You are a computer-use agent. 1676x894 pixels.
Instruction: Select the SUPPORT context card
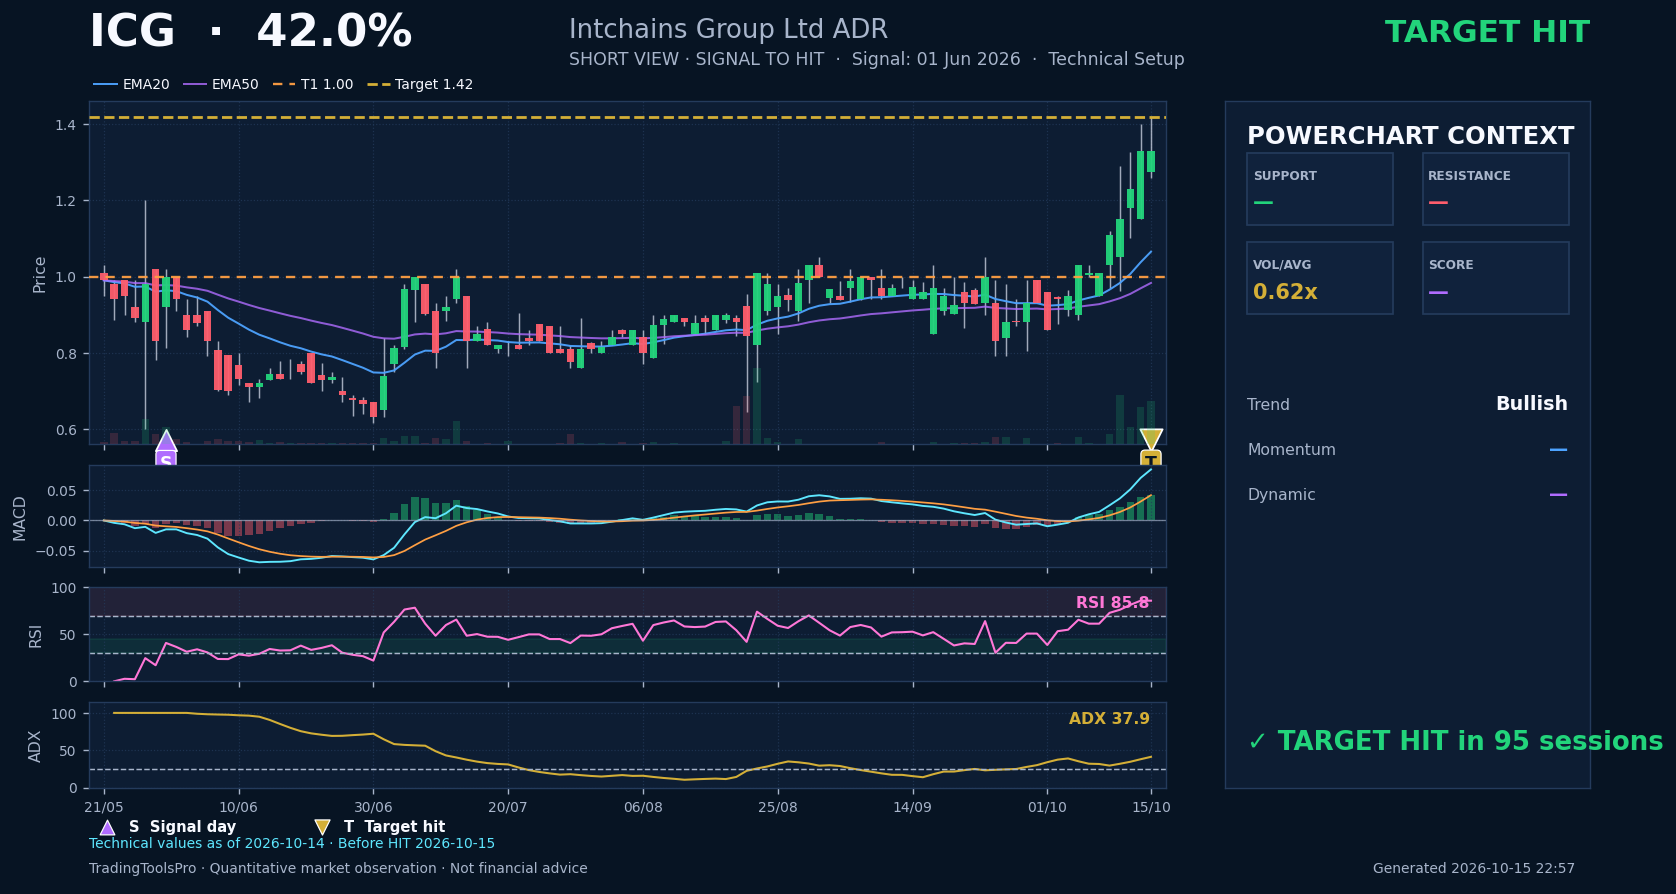click(x=1320, y=189)
